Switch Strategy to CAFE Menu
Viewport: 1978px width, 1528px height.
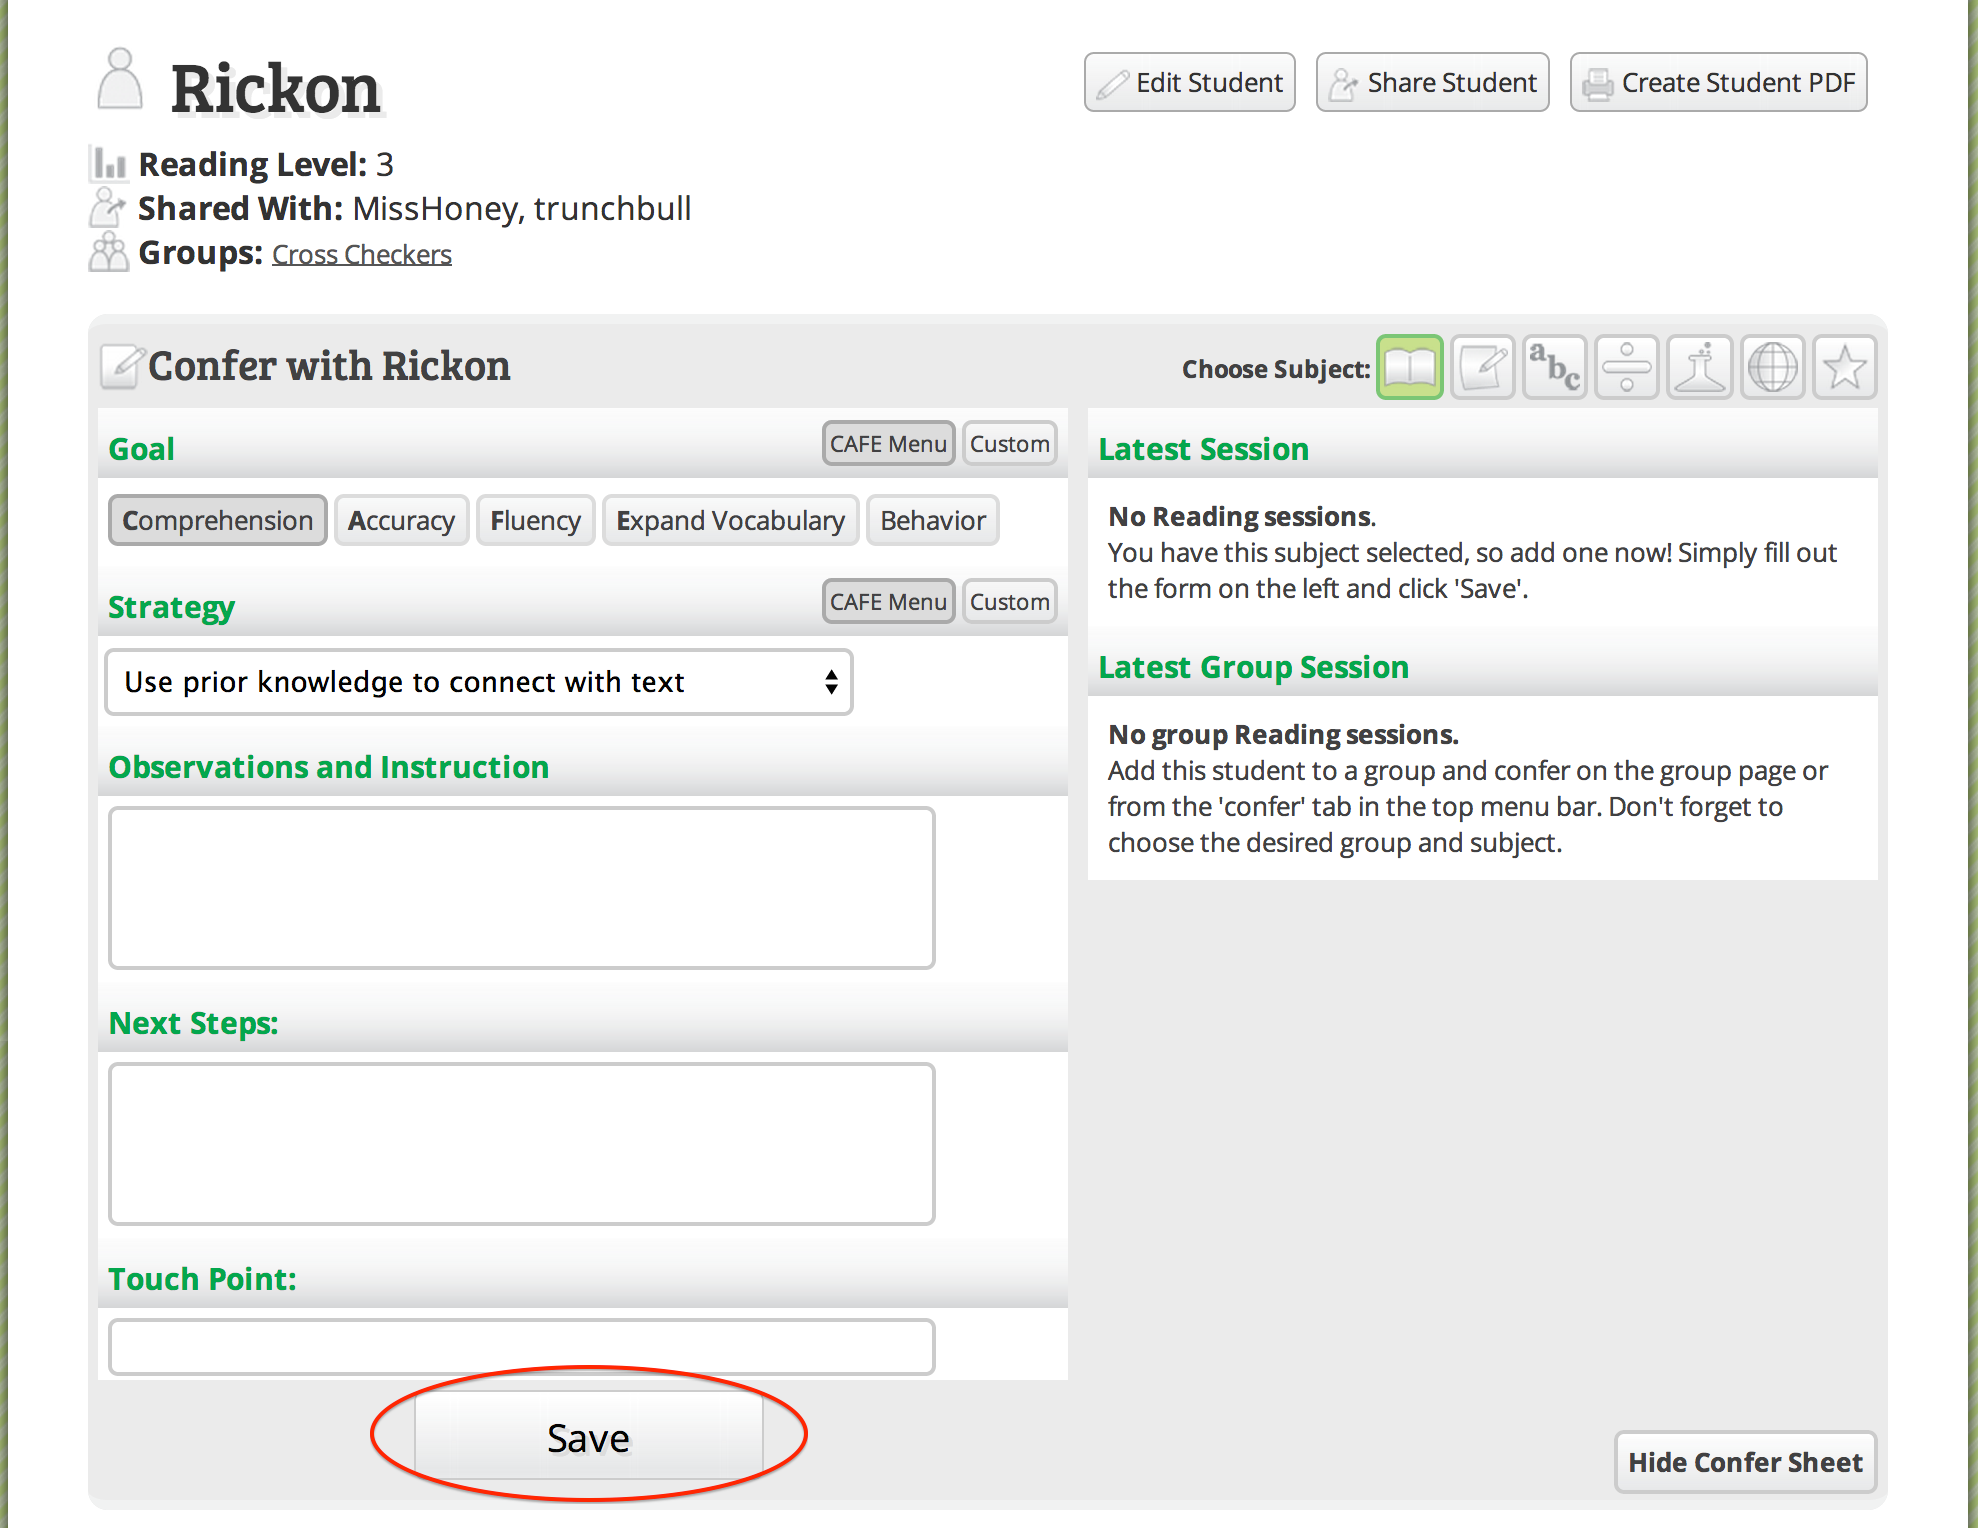pos(888,602)
